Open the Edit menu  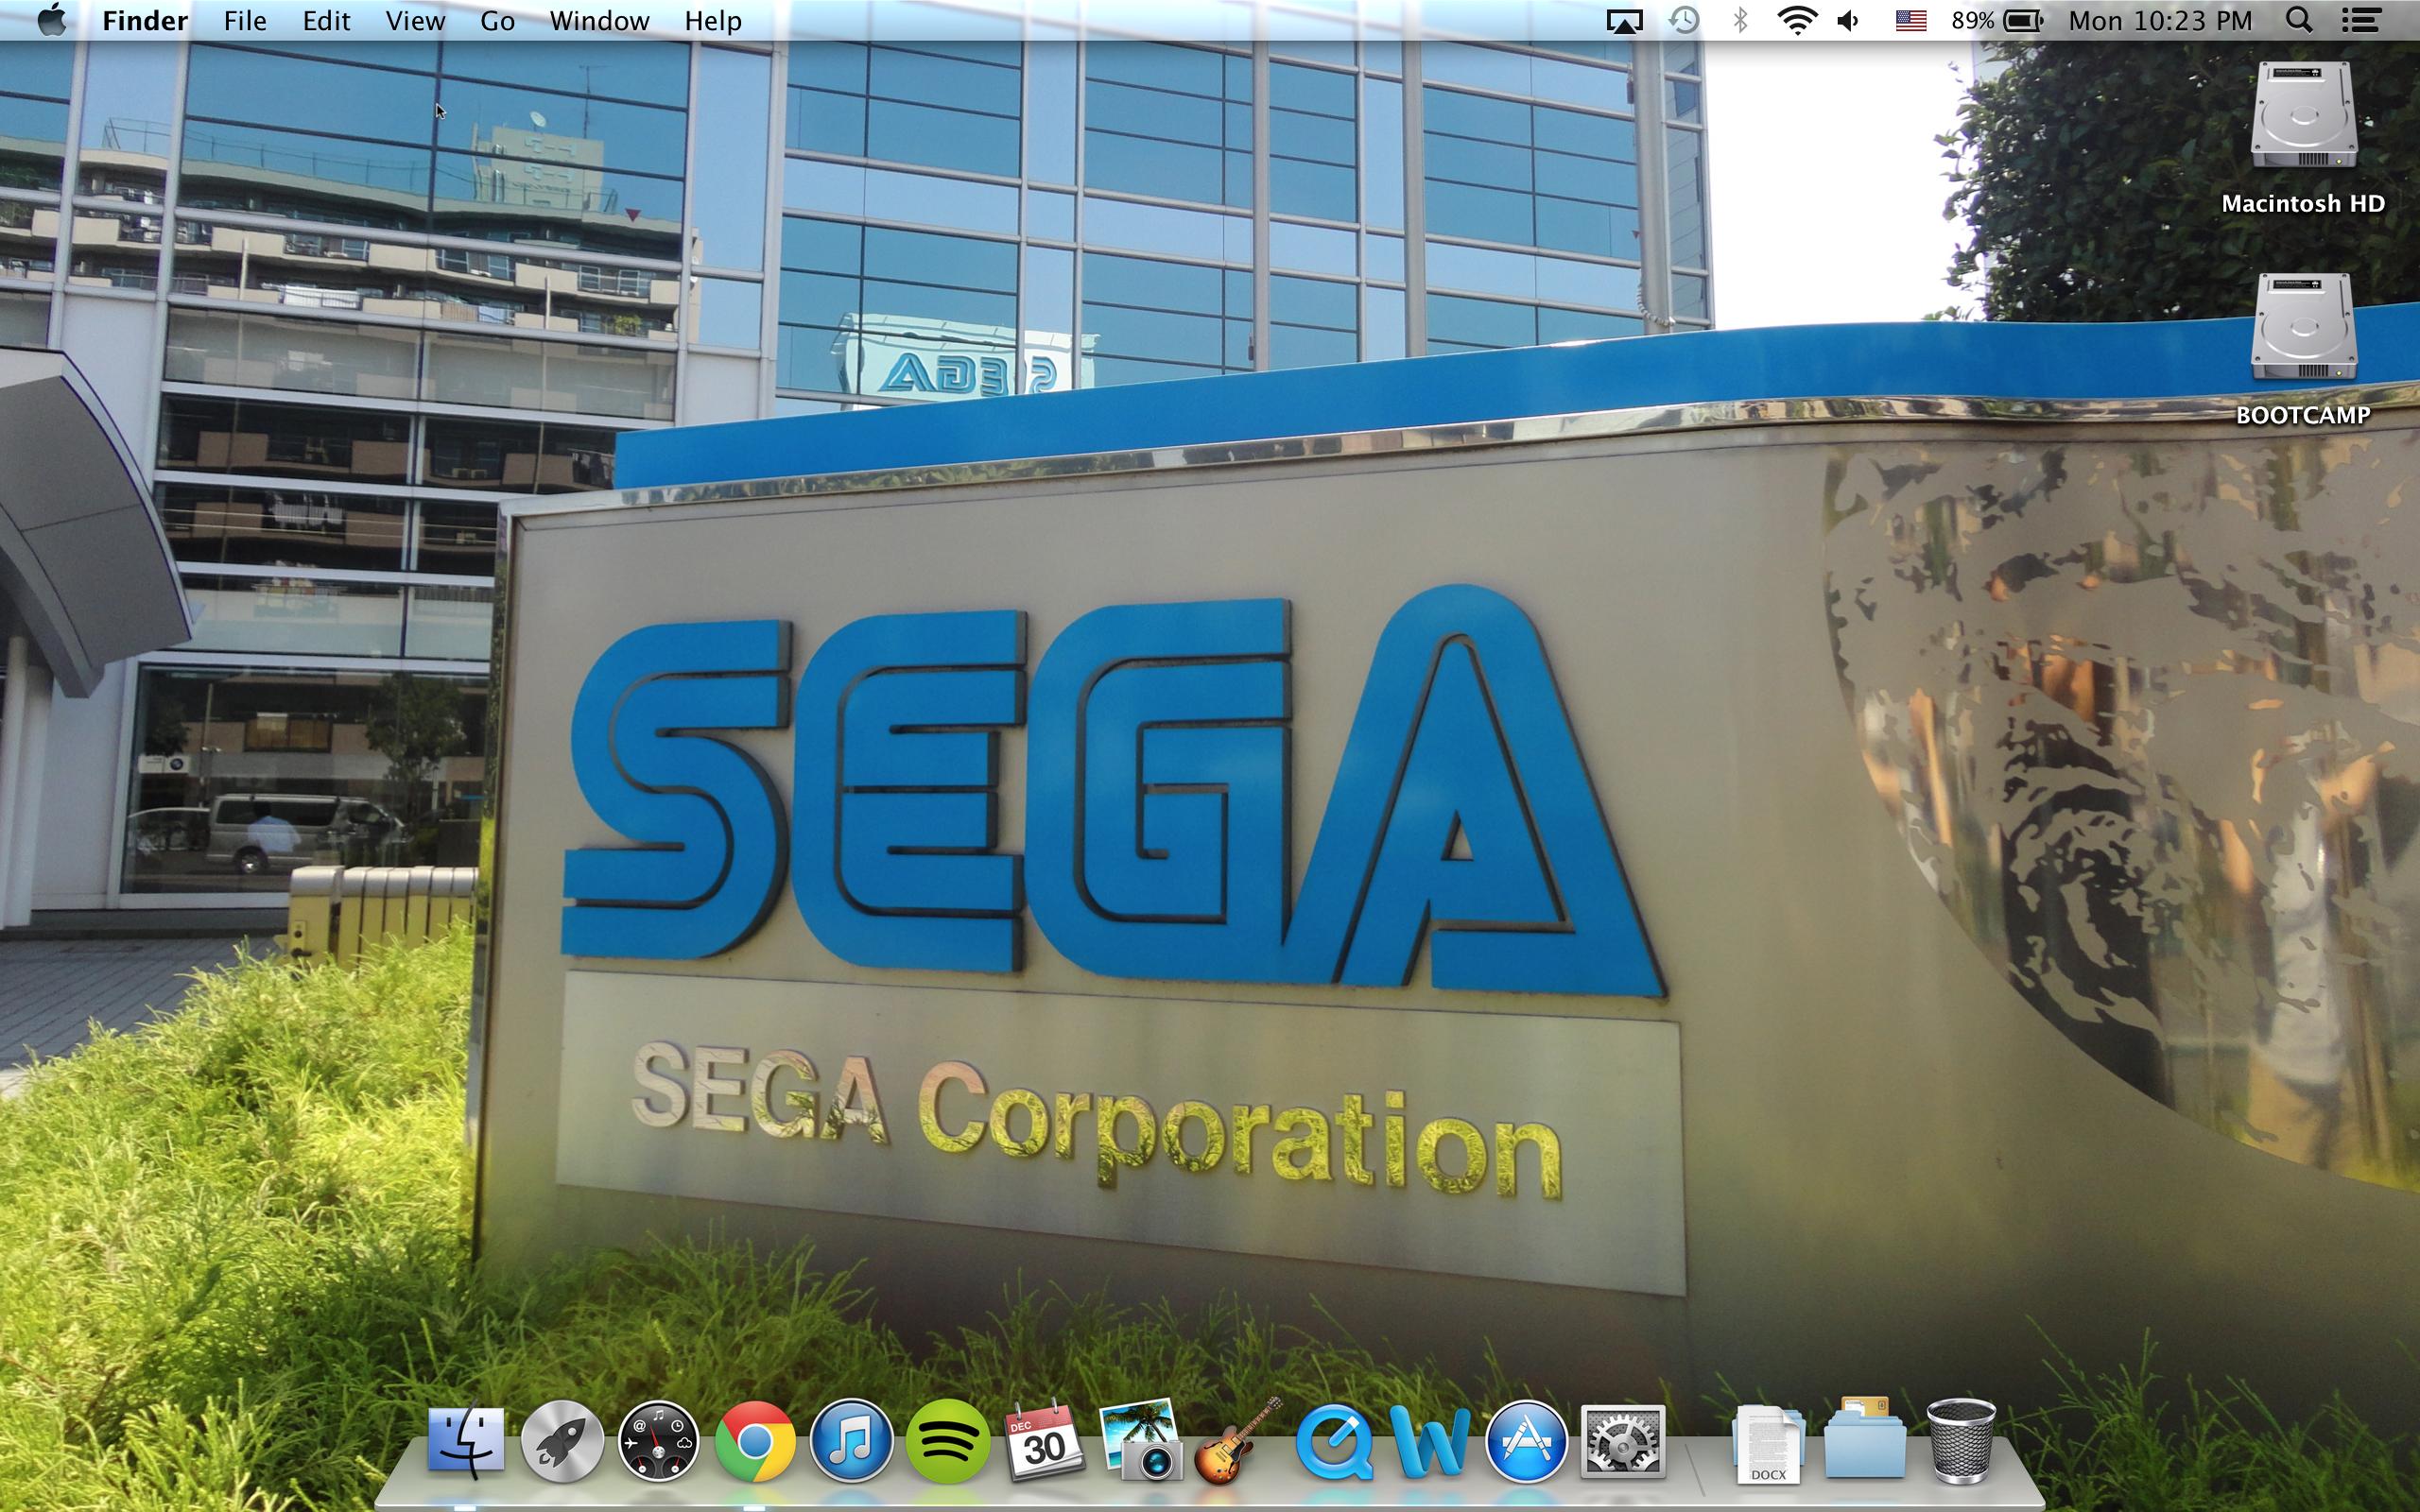[x=326, y=20]
